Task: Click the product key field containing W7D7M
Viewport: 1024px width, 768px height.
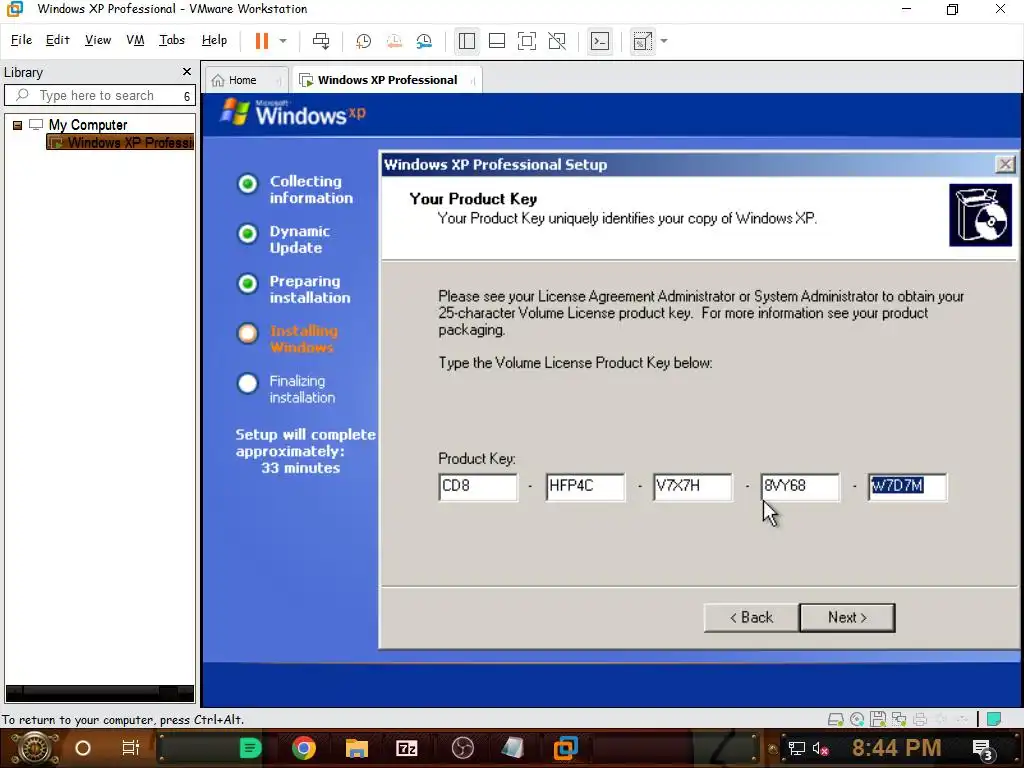Action: point(907,487)
